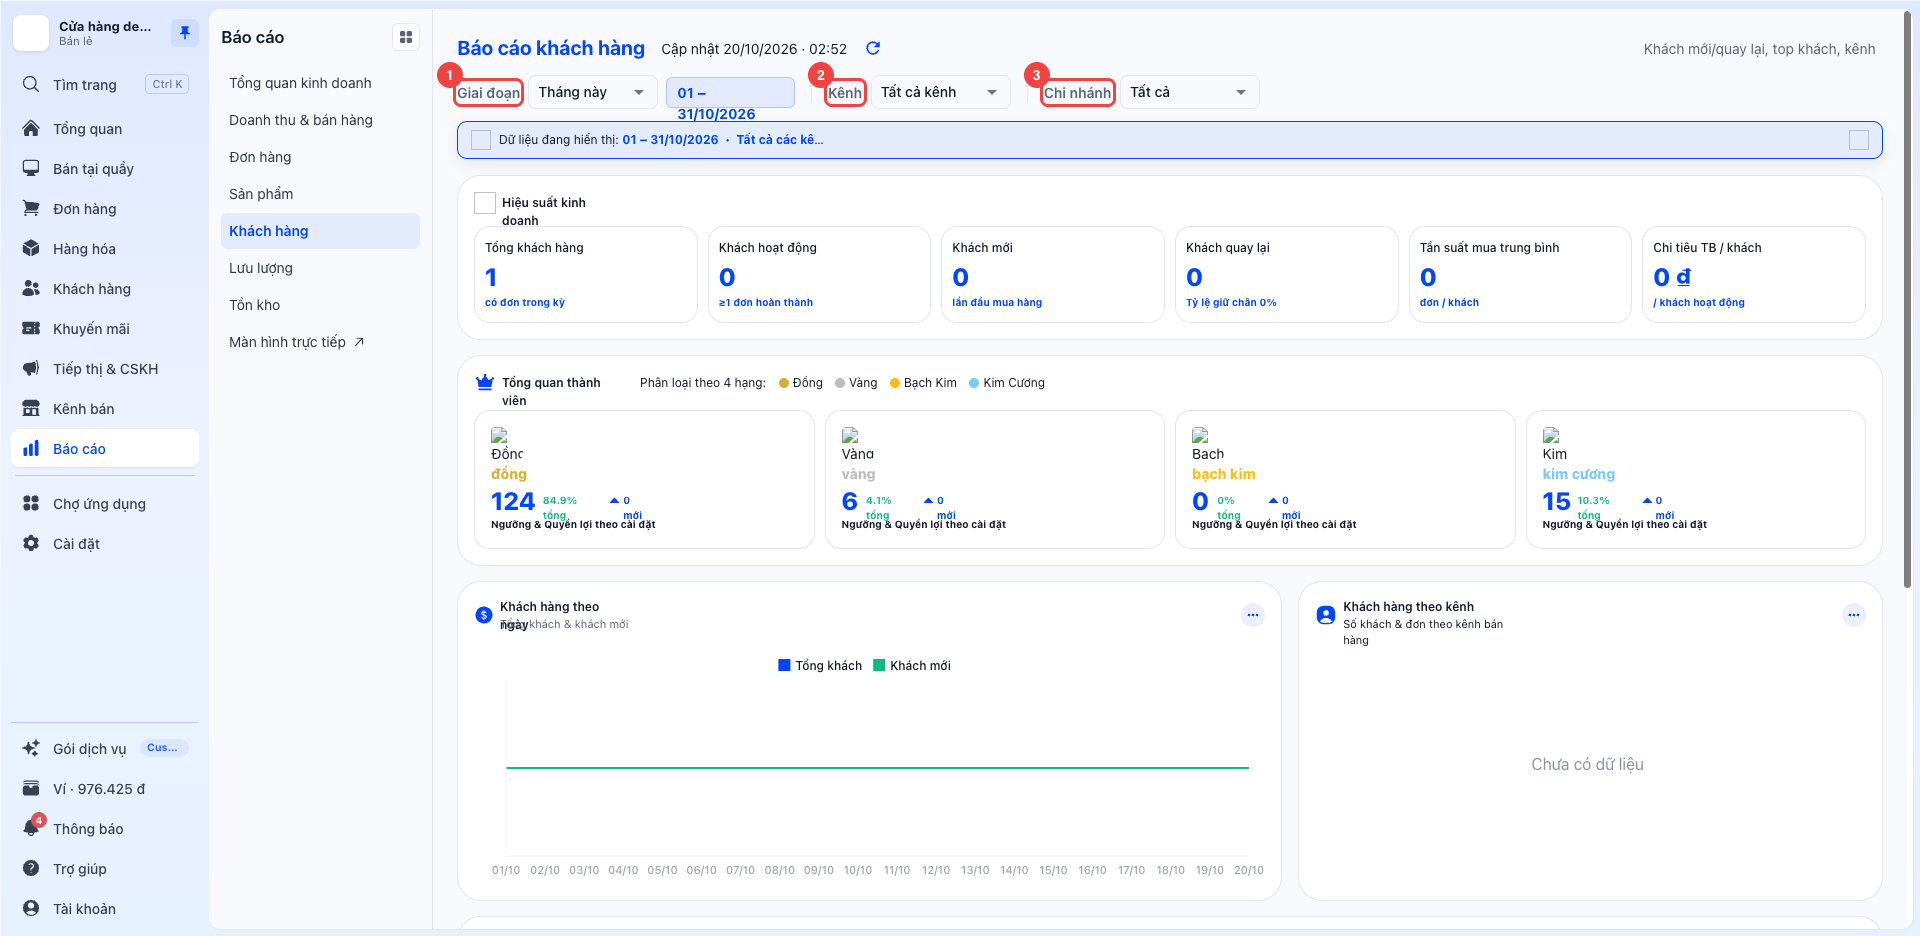The width and height of the screenshot is (1920, 936).
Task: Open Gói dịch vụ in sidebar
Action: click(x=105, y=748)
